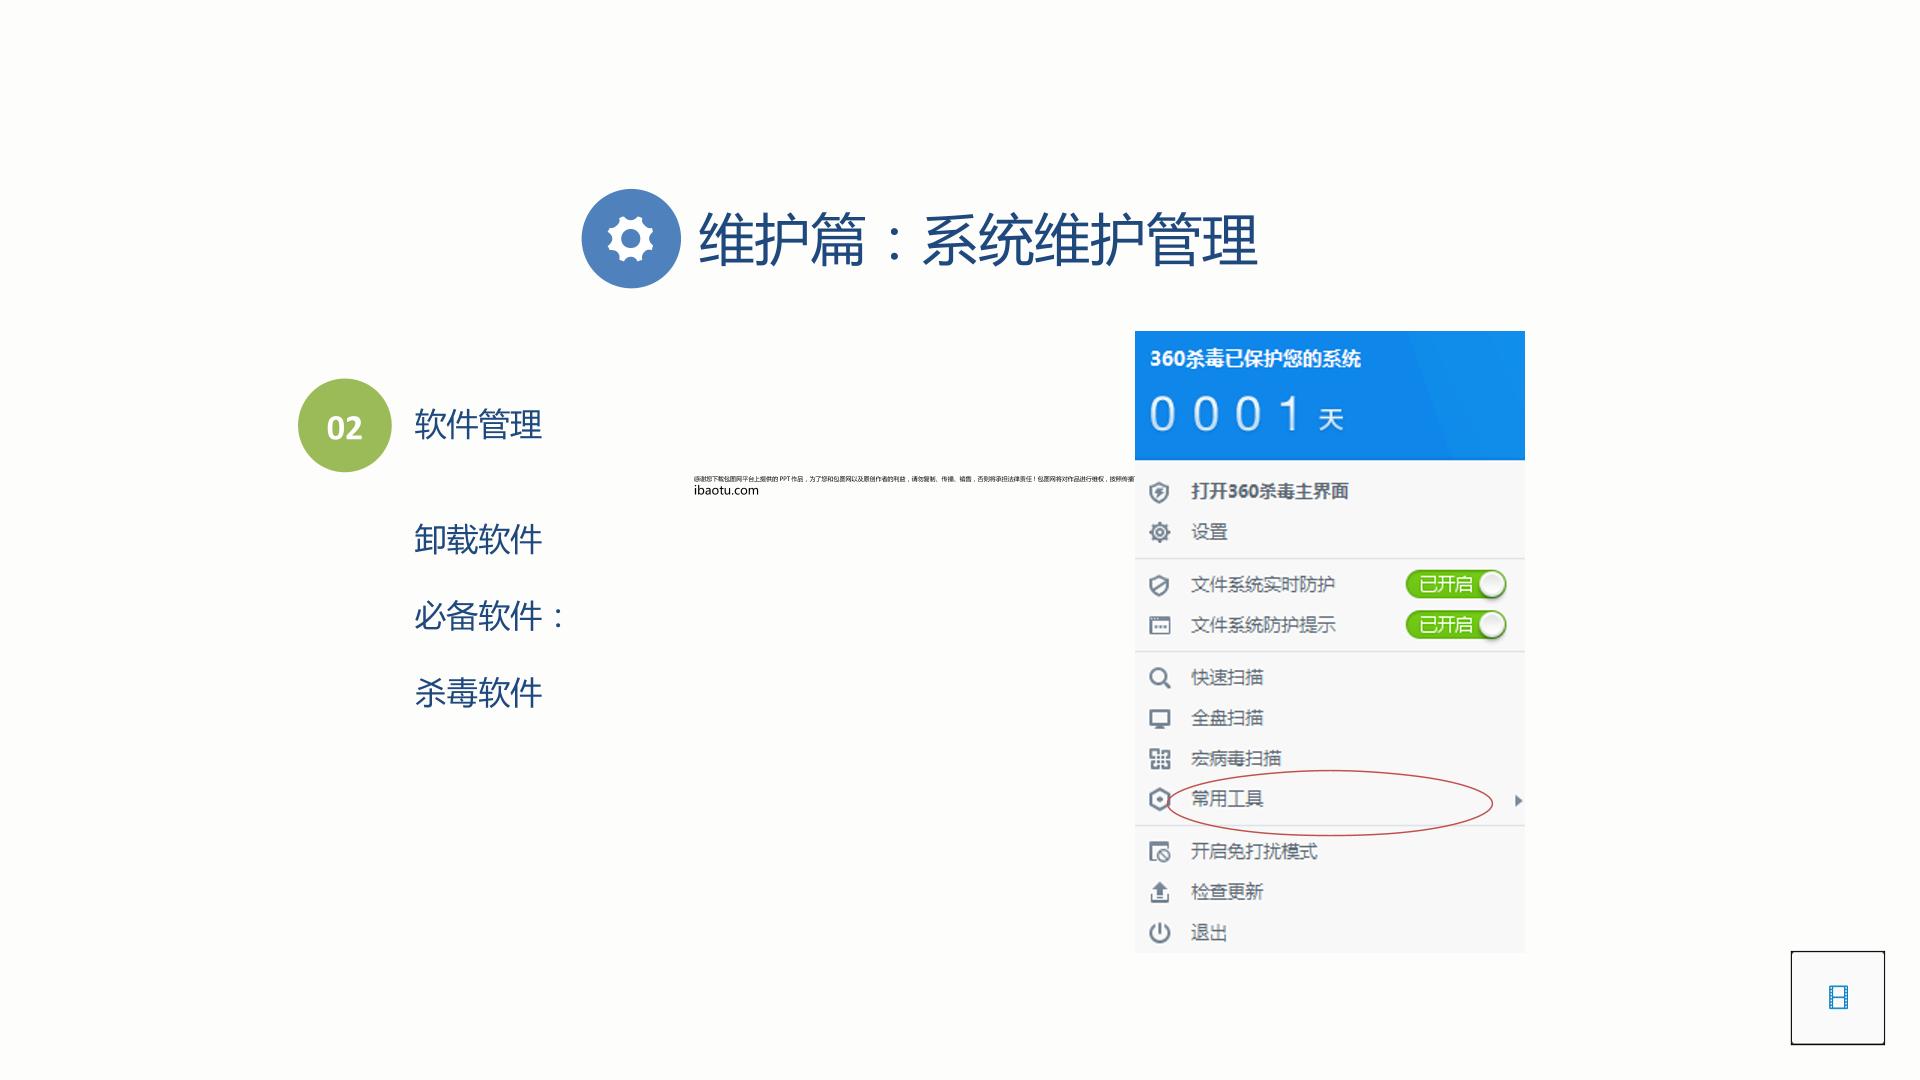Click the 360杀毒已保护您的系统 header text

tap(1255, 359)
